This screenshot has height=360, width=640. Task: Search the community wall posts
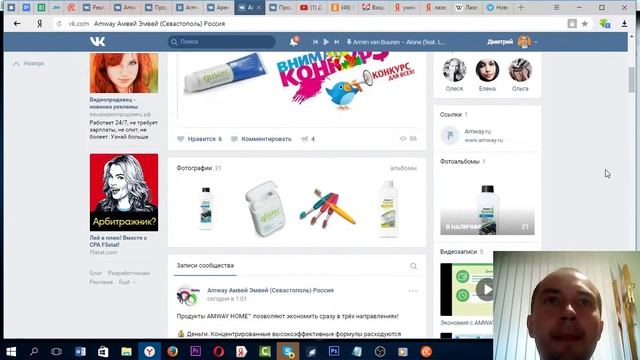coord(413,266)
